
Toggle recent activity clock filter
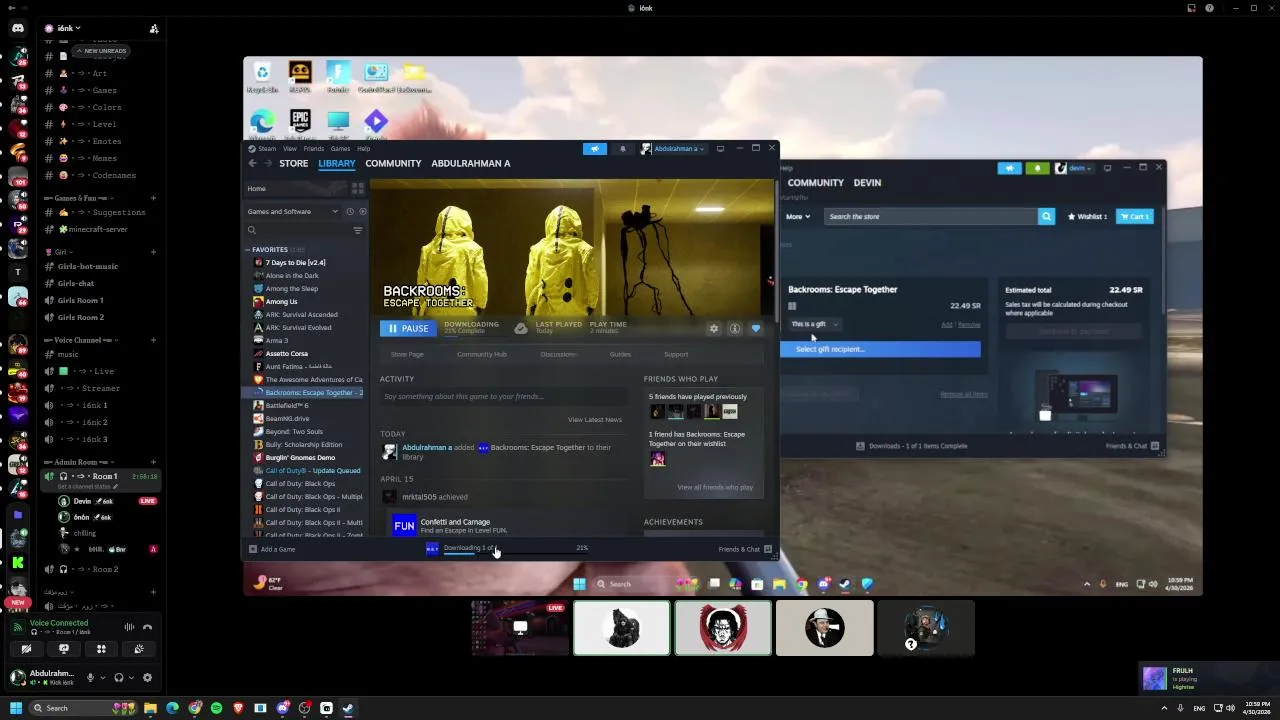350,211
